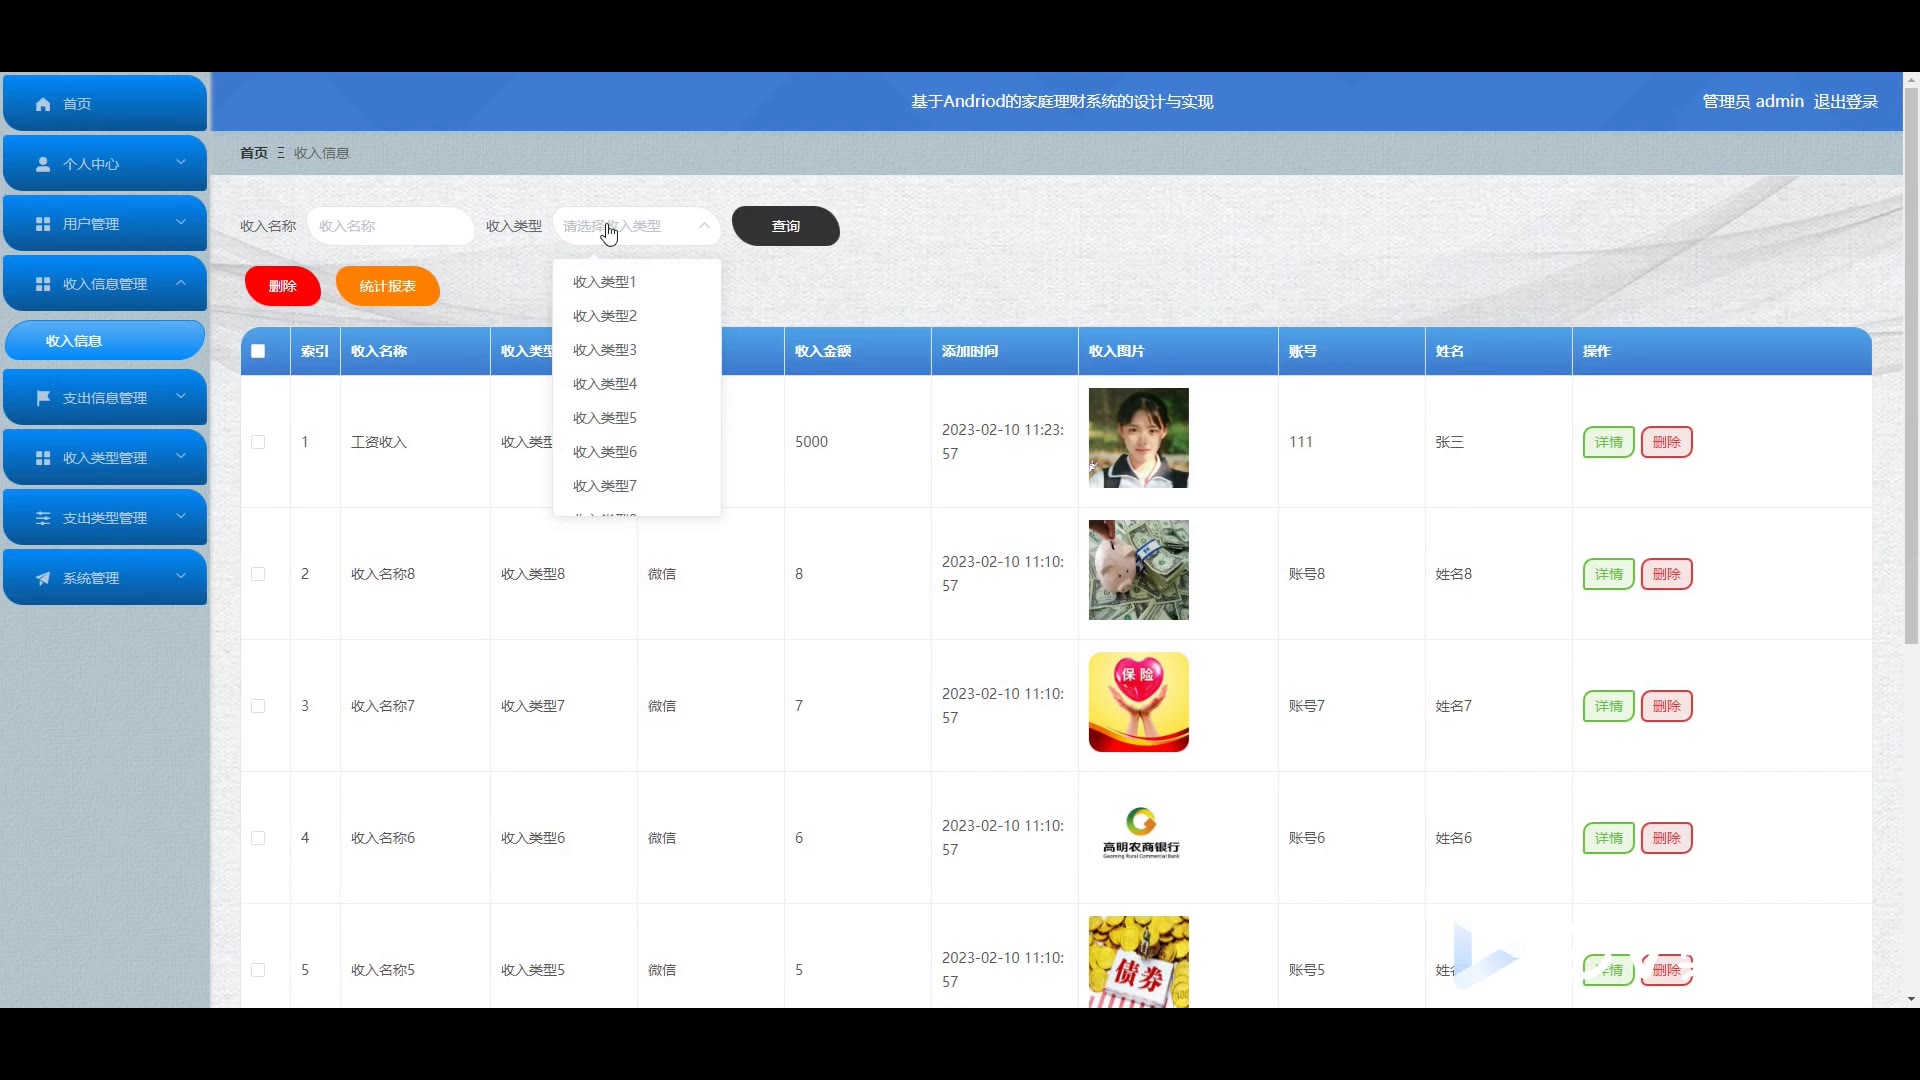
Task: Delete the 收入名称5 row
Action: tap(1667, 970)
